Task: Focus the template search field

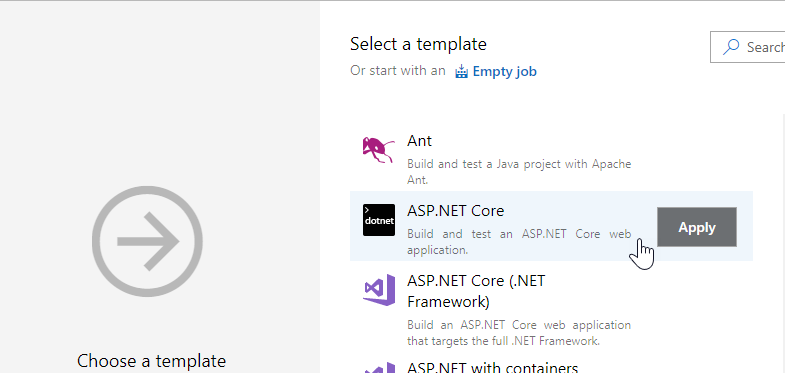Action: point(747,47)
